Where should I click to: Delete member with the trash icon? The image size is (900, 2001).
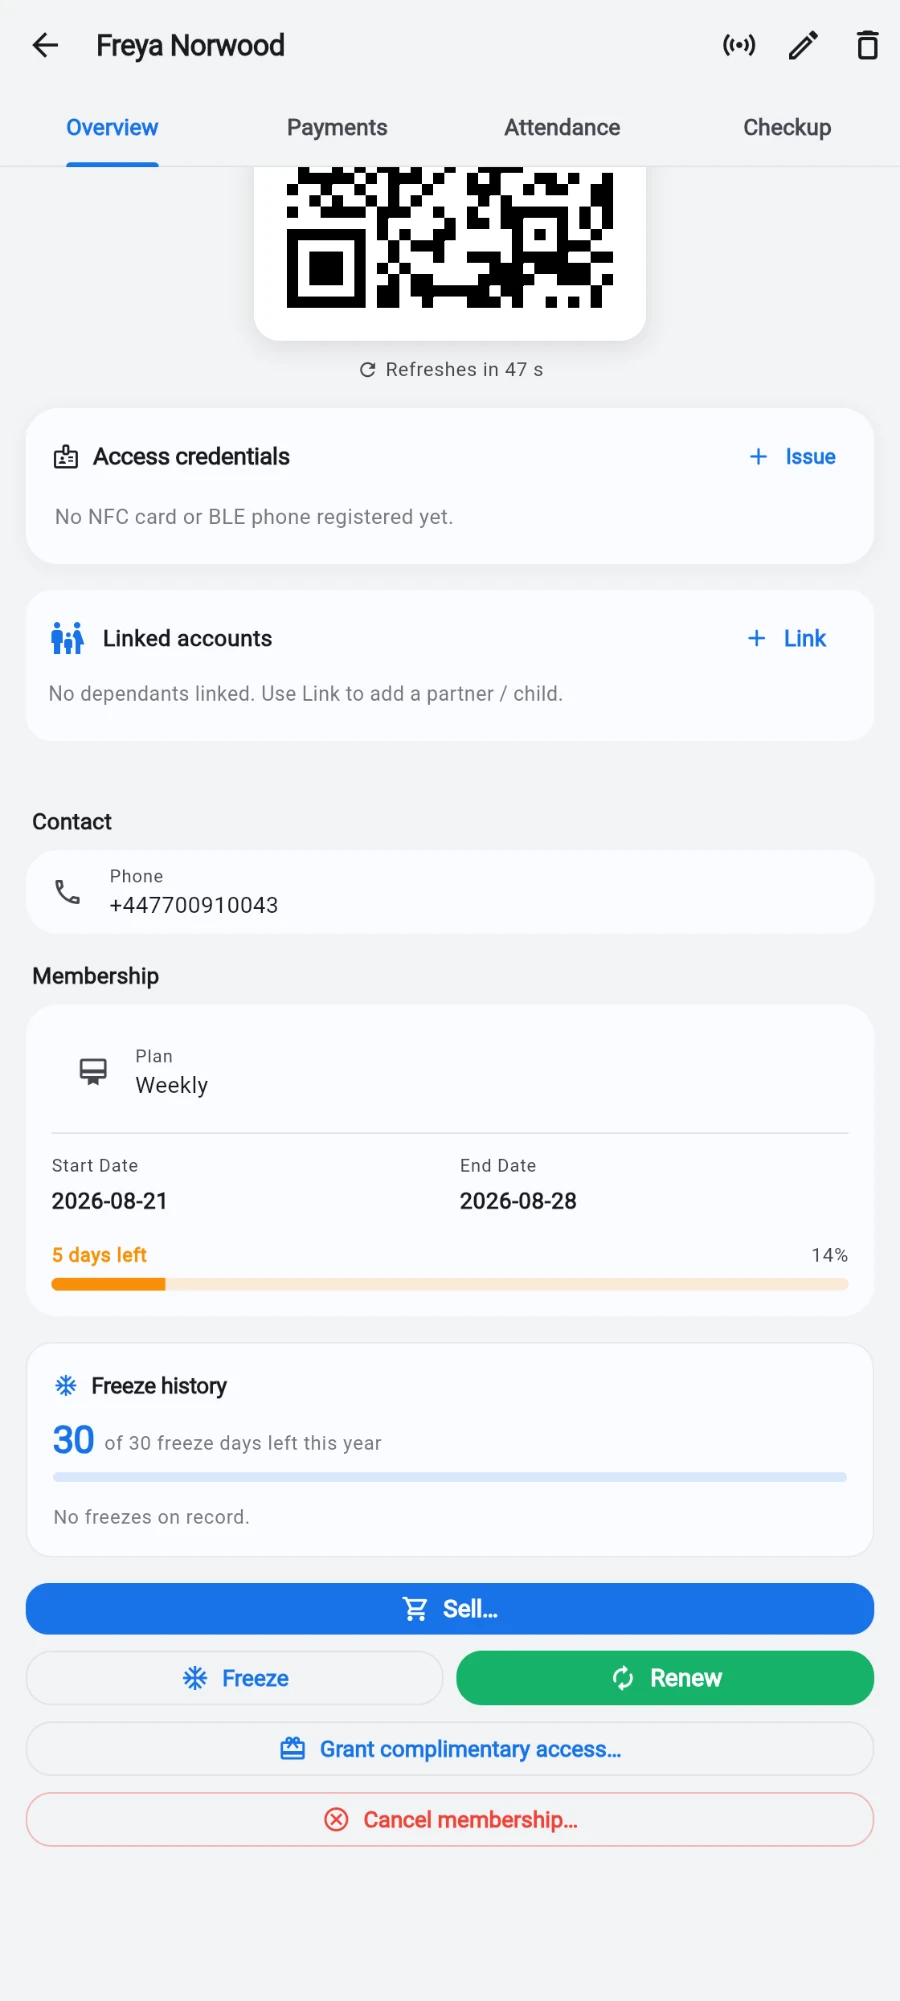[867, 45]
